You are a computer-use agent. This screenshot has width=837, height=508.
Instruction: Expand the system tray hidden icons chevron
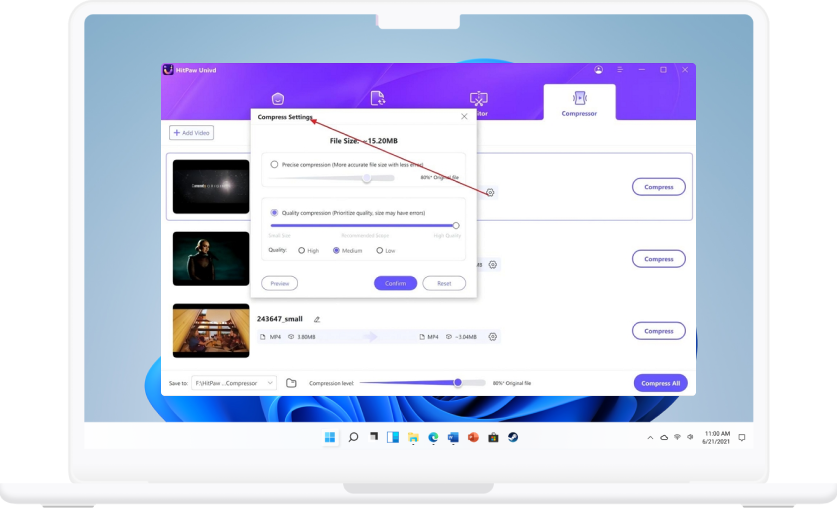pos(650,438)
